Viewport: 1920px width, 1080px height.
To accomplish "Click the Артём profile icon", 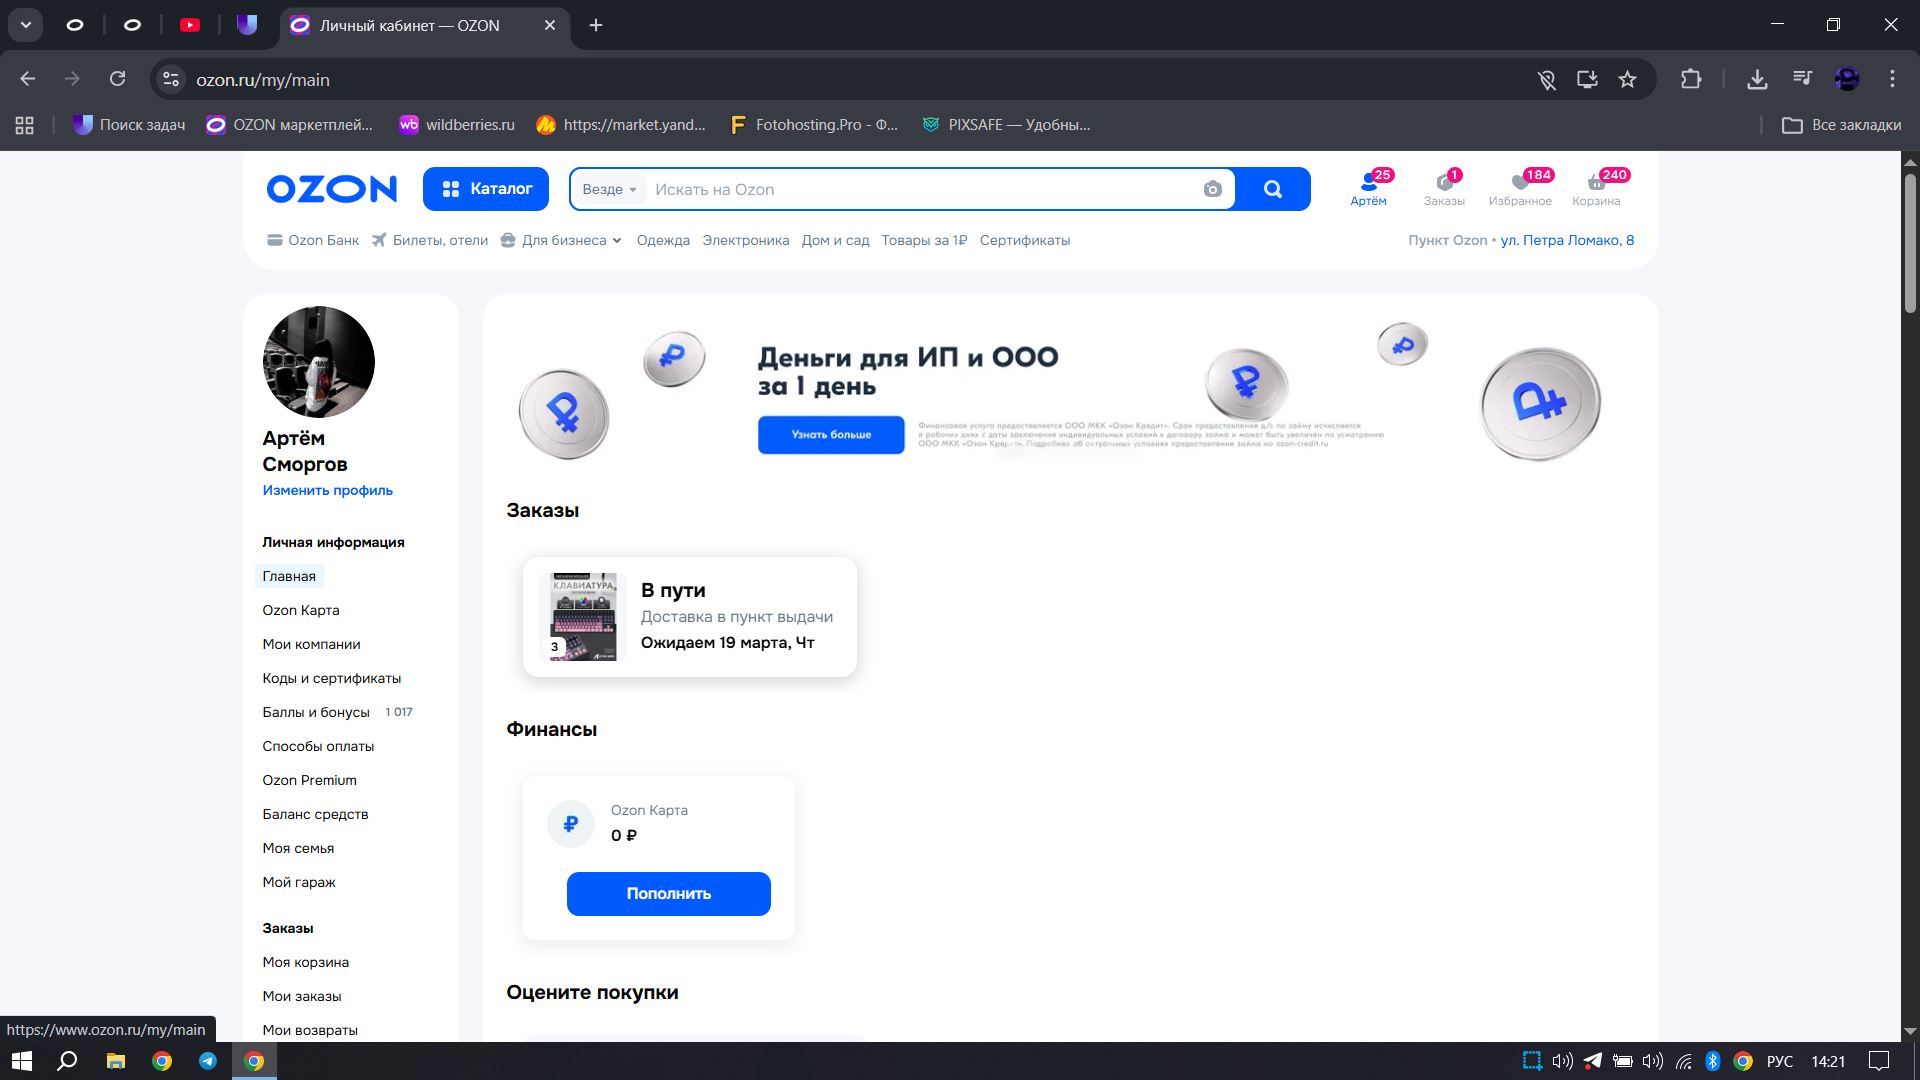I will 1368,184.
